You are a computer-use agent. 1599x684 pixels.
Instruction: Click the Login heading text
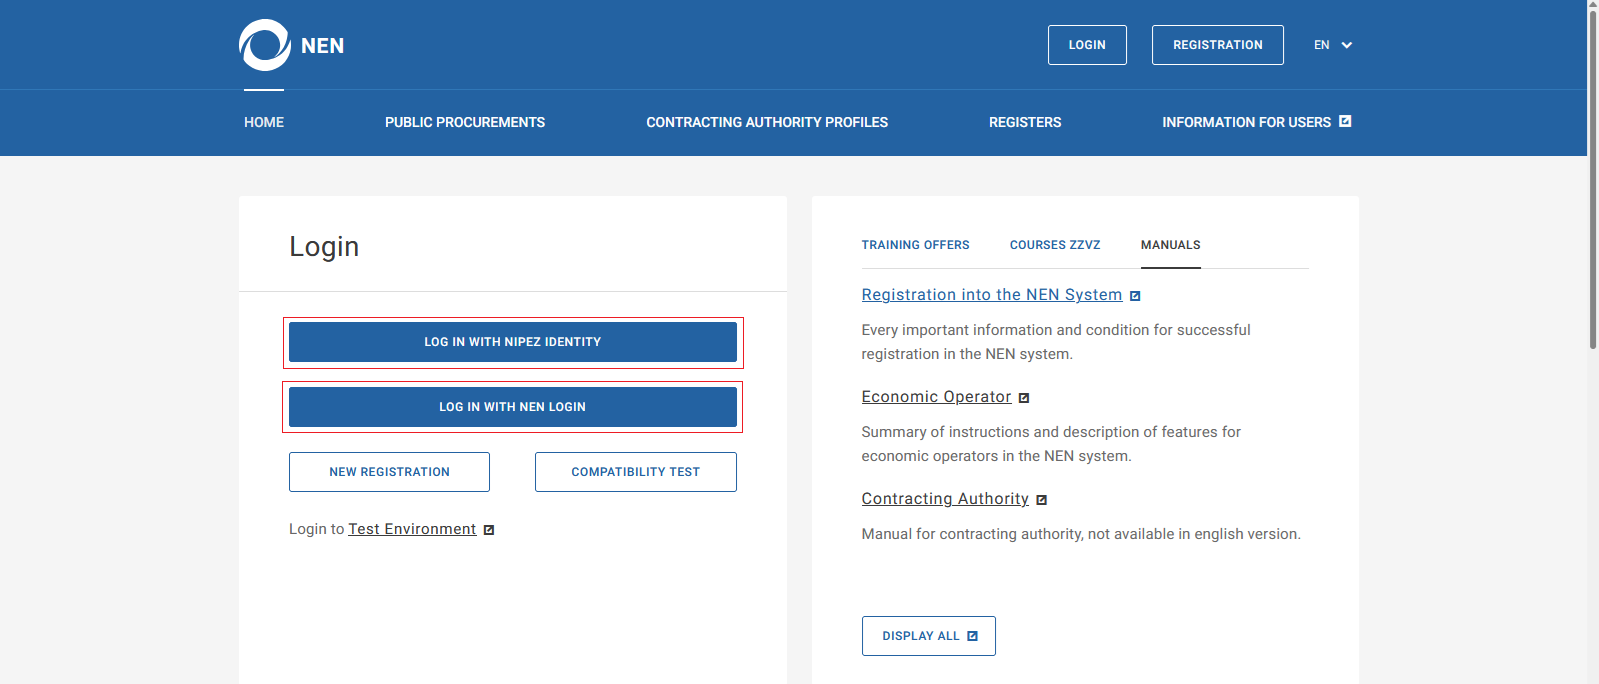(324, 246)
